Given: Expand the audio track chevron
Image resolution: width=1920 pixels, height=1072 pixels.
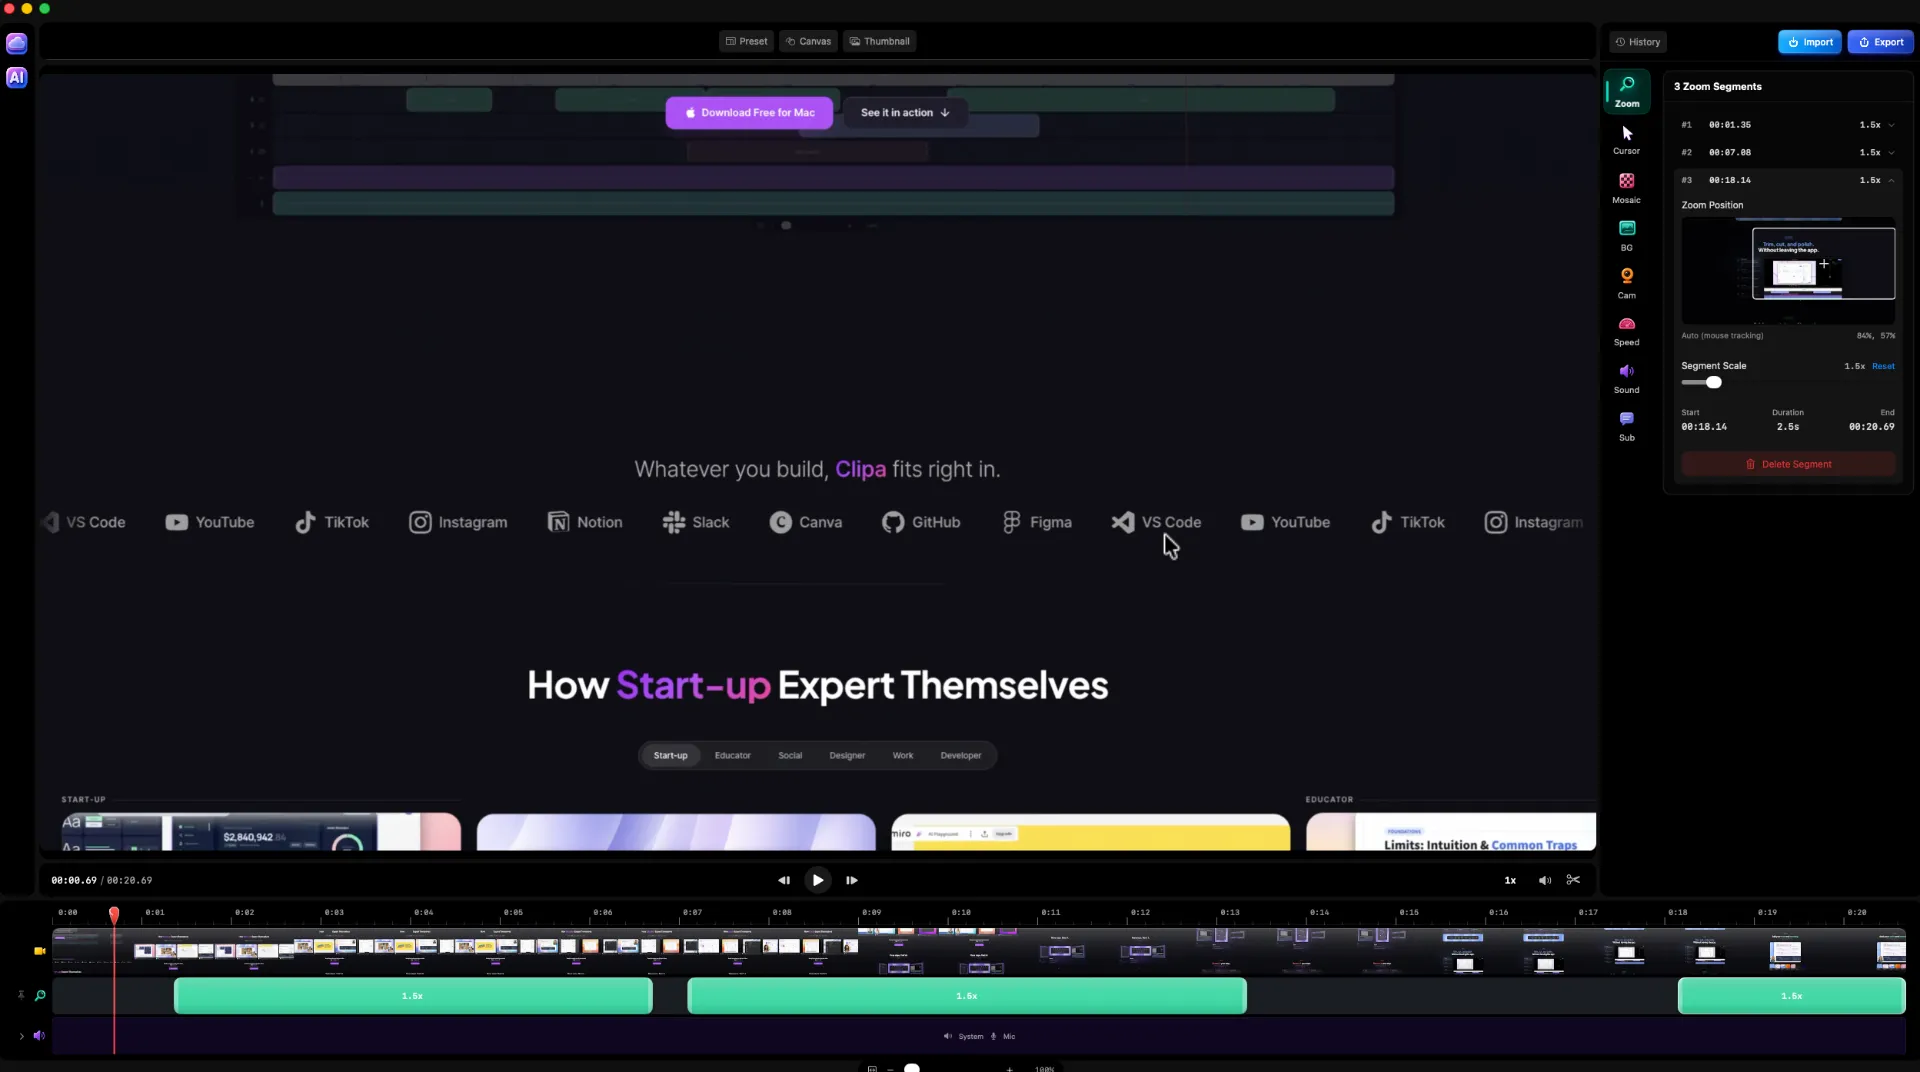Looking at the screenshot, I should pos(21,1036).
